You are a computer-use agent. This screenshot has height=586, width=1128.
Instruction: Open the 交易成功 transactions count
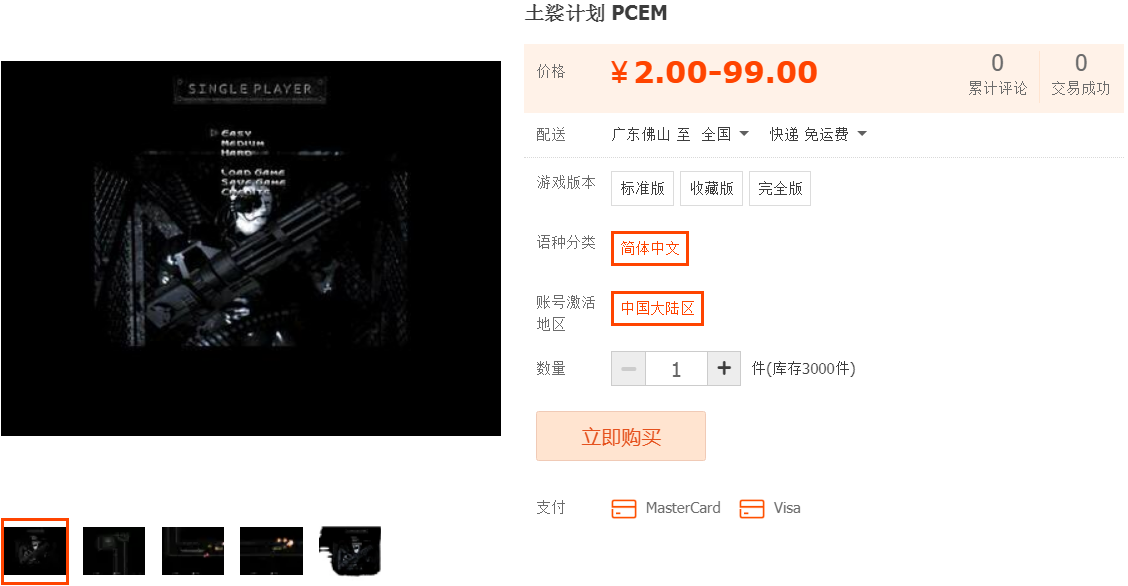click(x=1081, y=75)
